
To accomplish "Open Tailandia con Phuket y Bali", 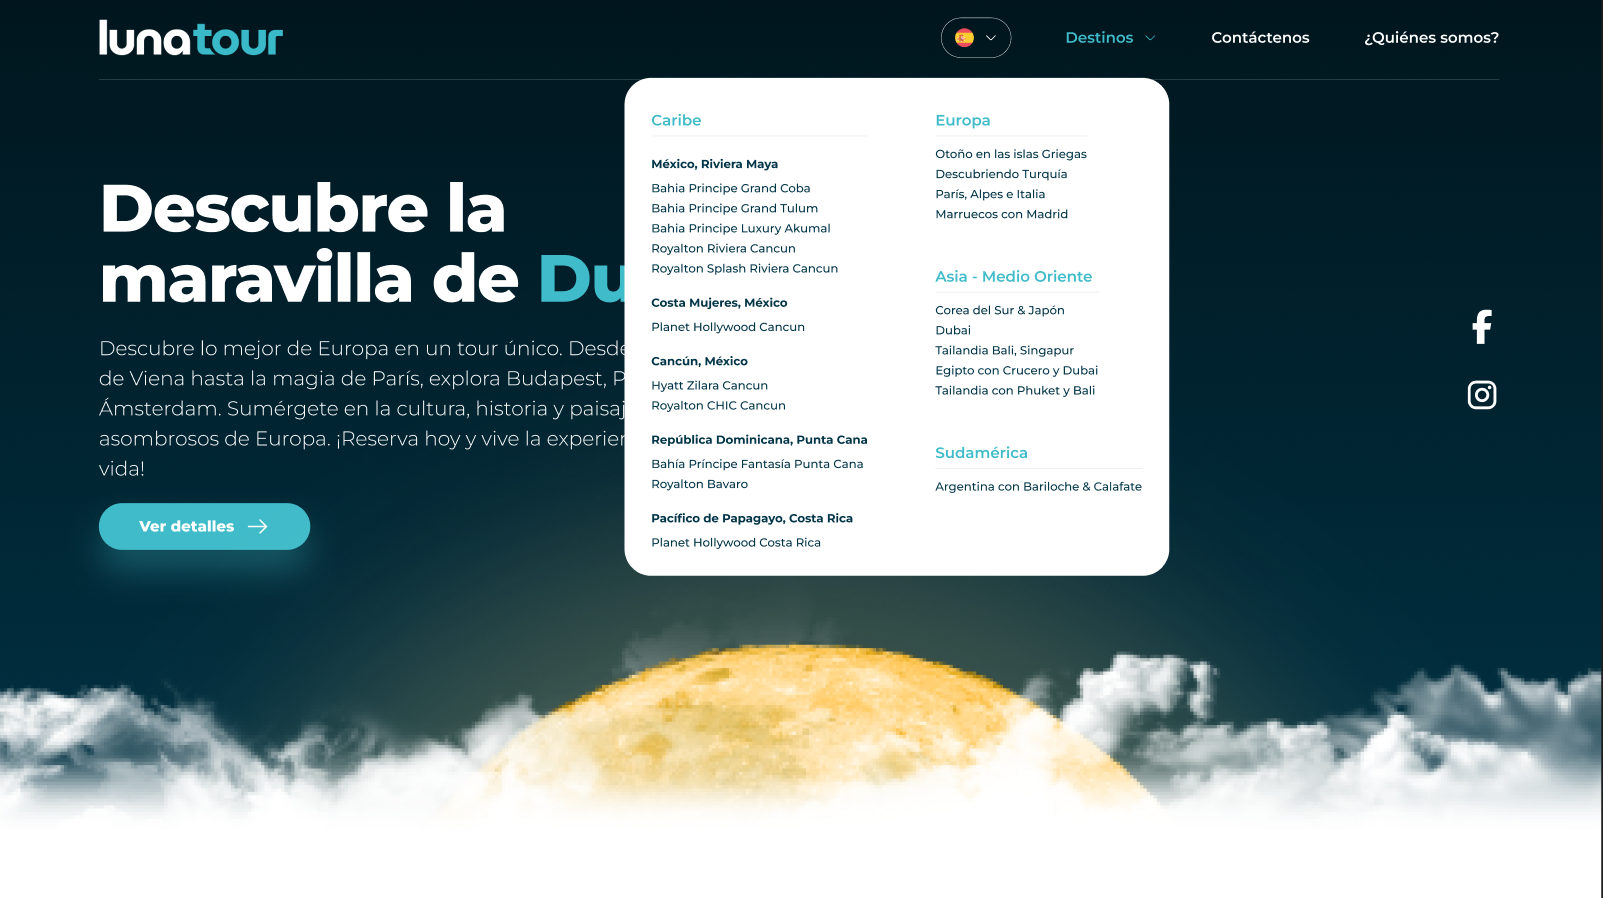I will coord(1015,390).
